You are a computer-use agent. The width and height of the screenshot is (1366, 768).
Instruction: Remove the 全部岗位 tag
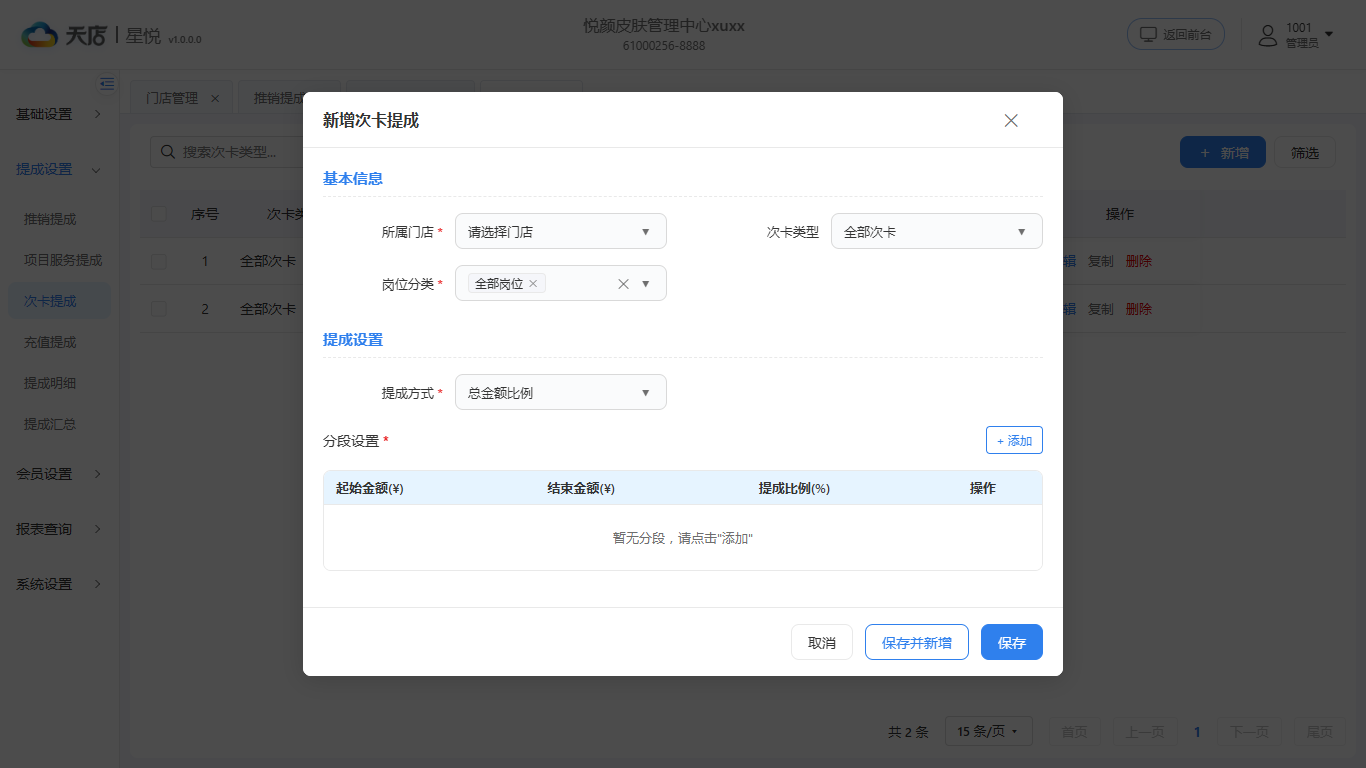(x=533, y=284)
